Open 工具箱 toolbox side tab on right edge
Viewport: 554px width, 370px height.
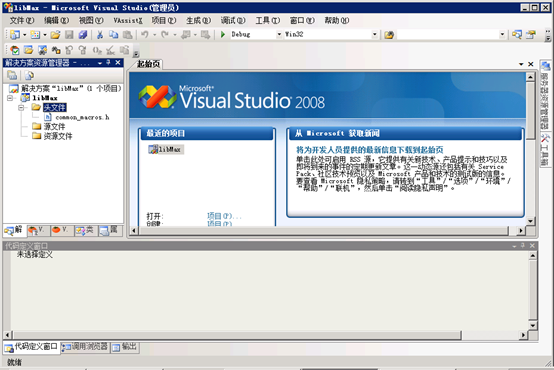546,150
